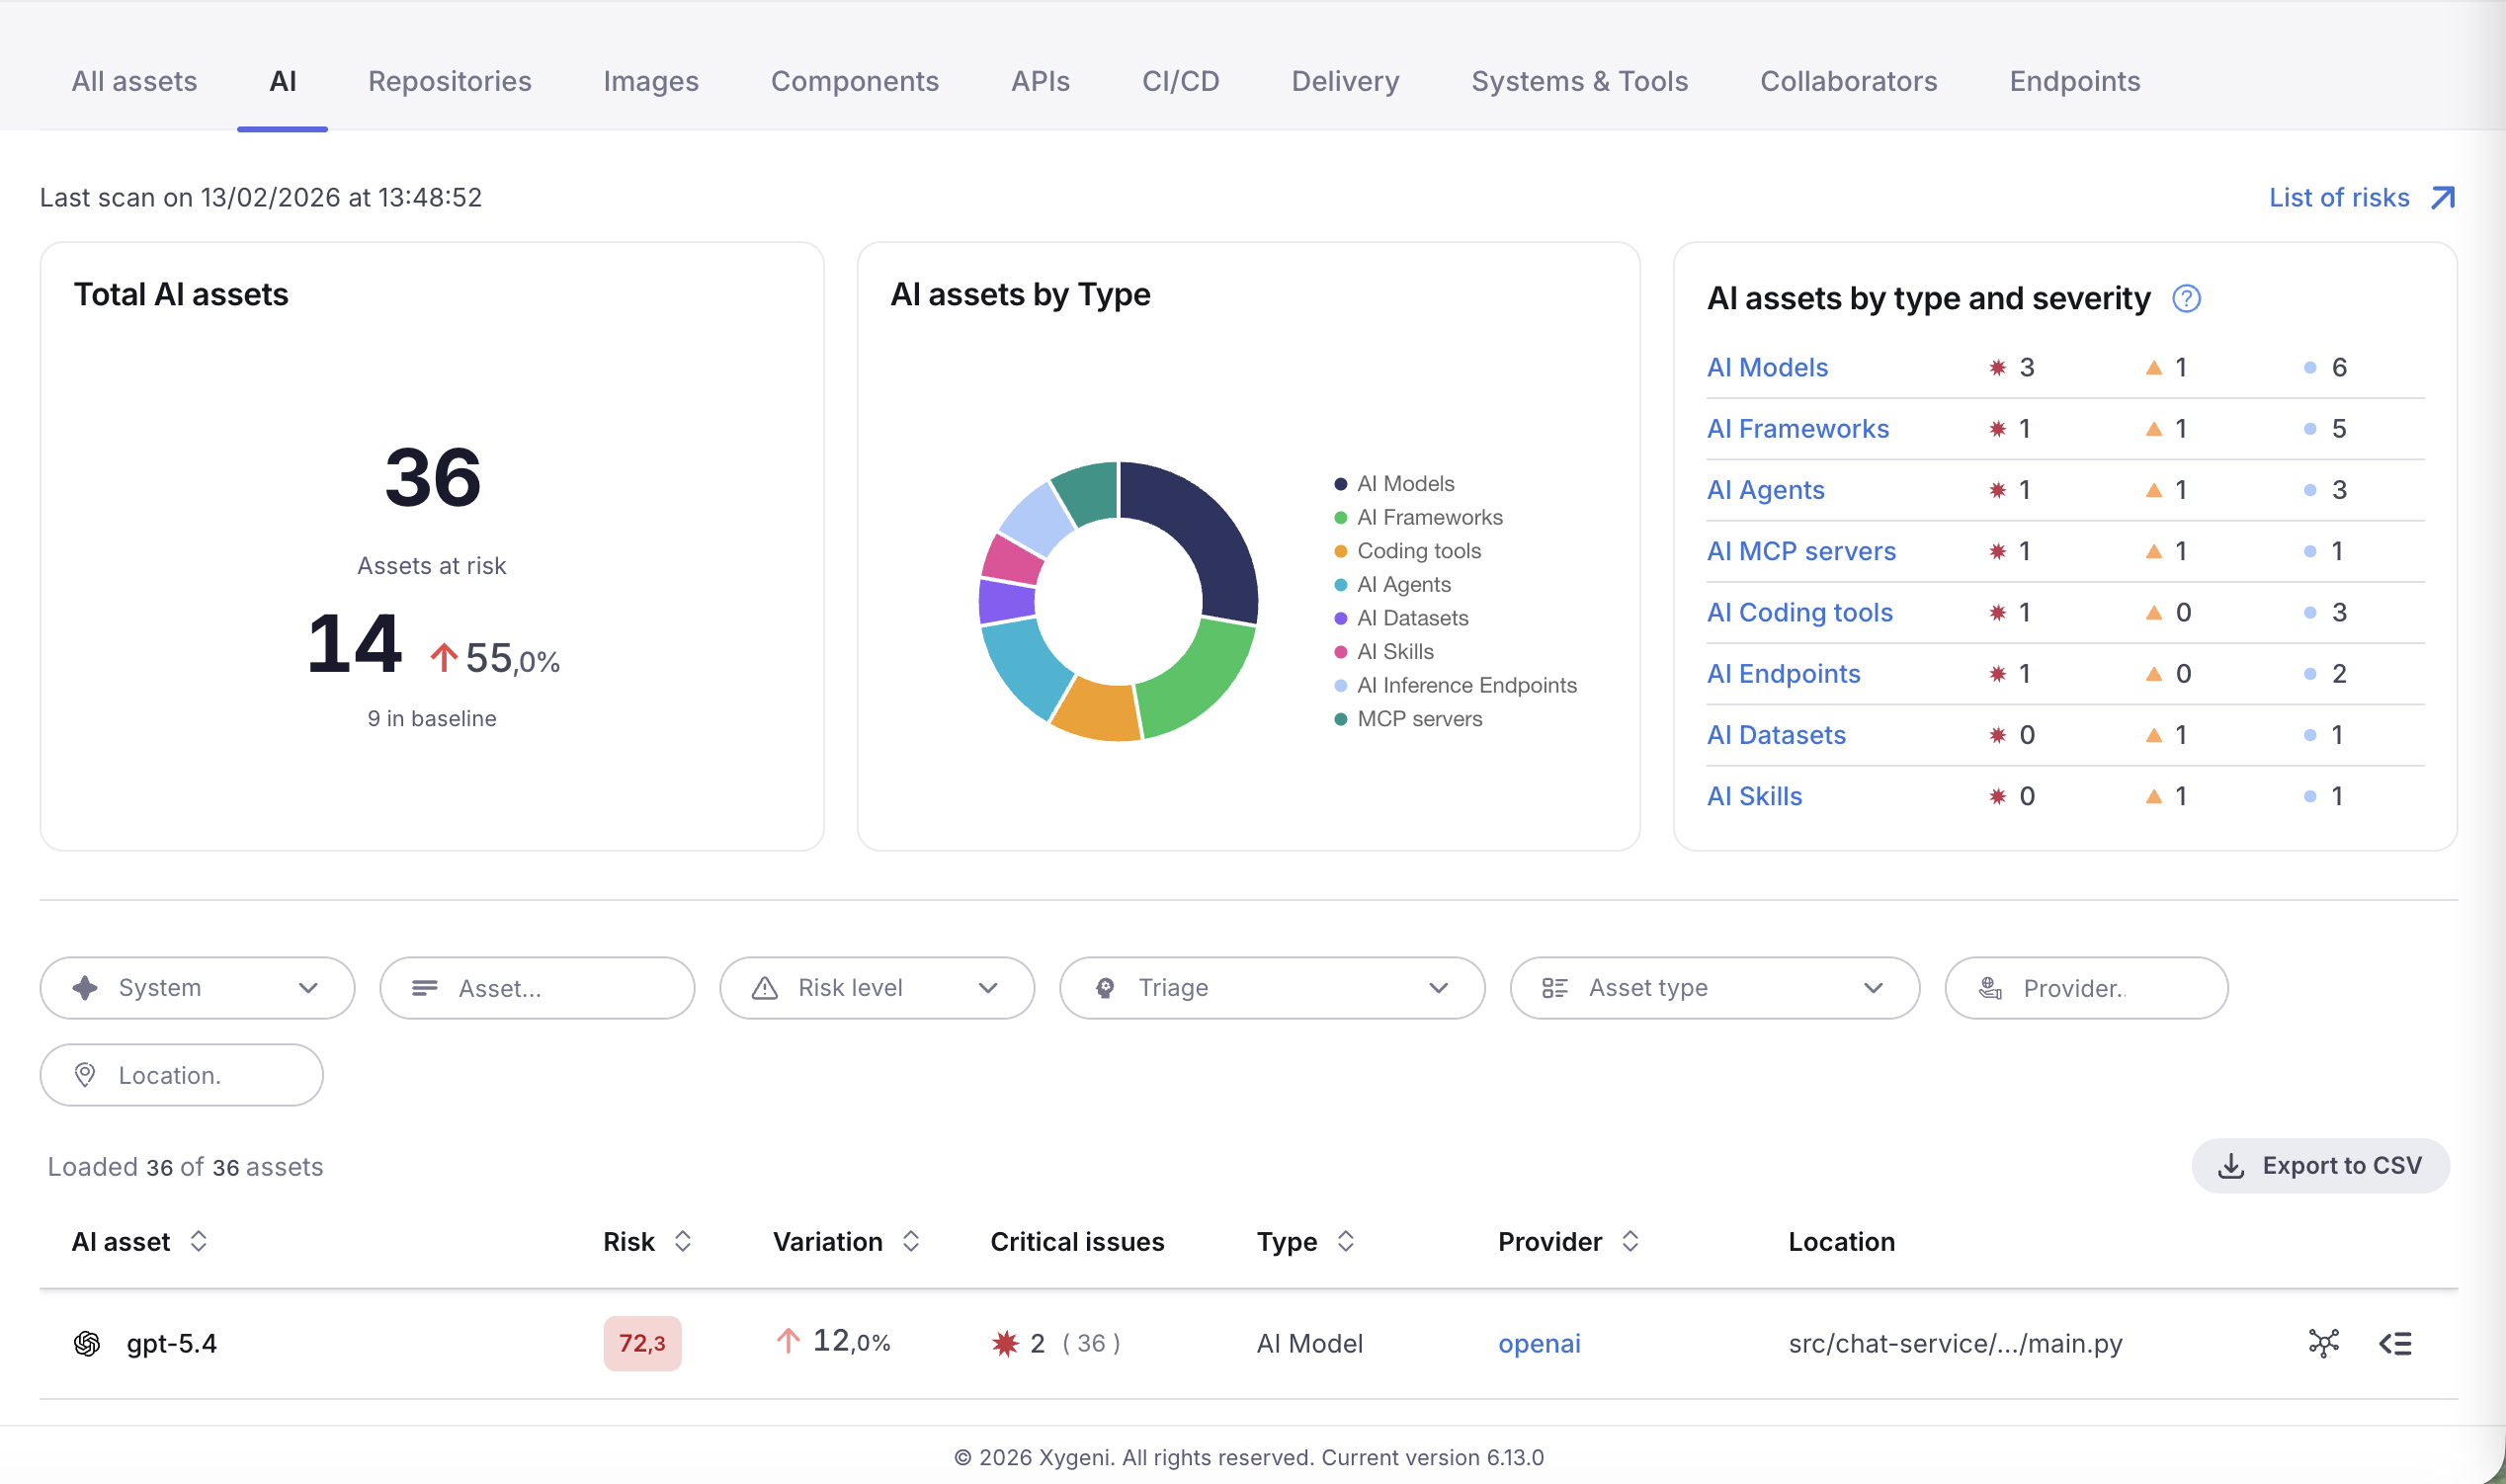
Task: Click the AI Agents low severity dot
Action: coord(2309,490)
